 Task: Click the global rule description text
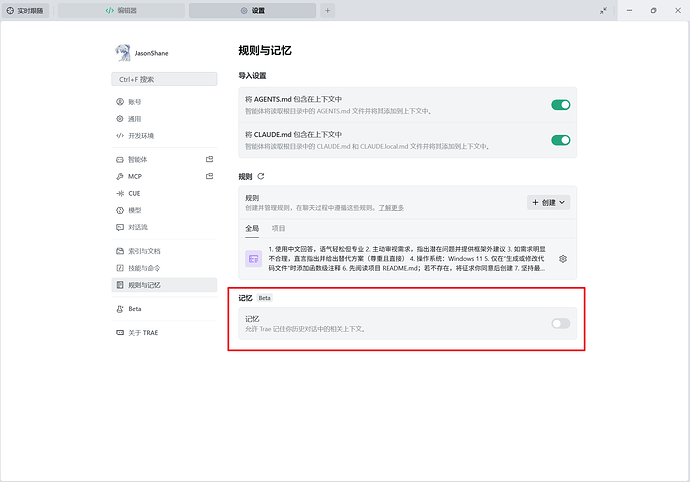pyautogui.click(x=407, y=259)
